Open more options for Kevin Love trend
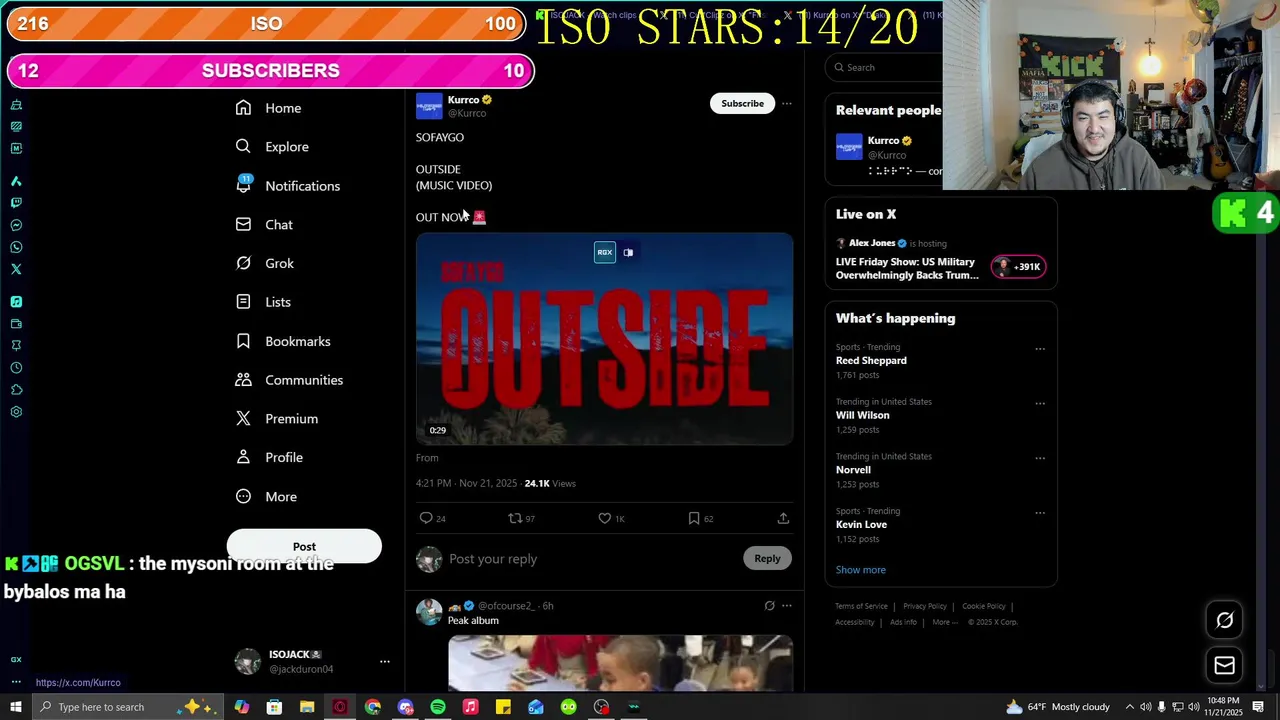1280x720 pixels. [x=1040, y=513]
